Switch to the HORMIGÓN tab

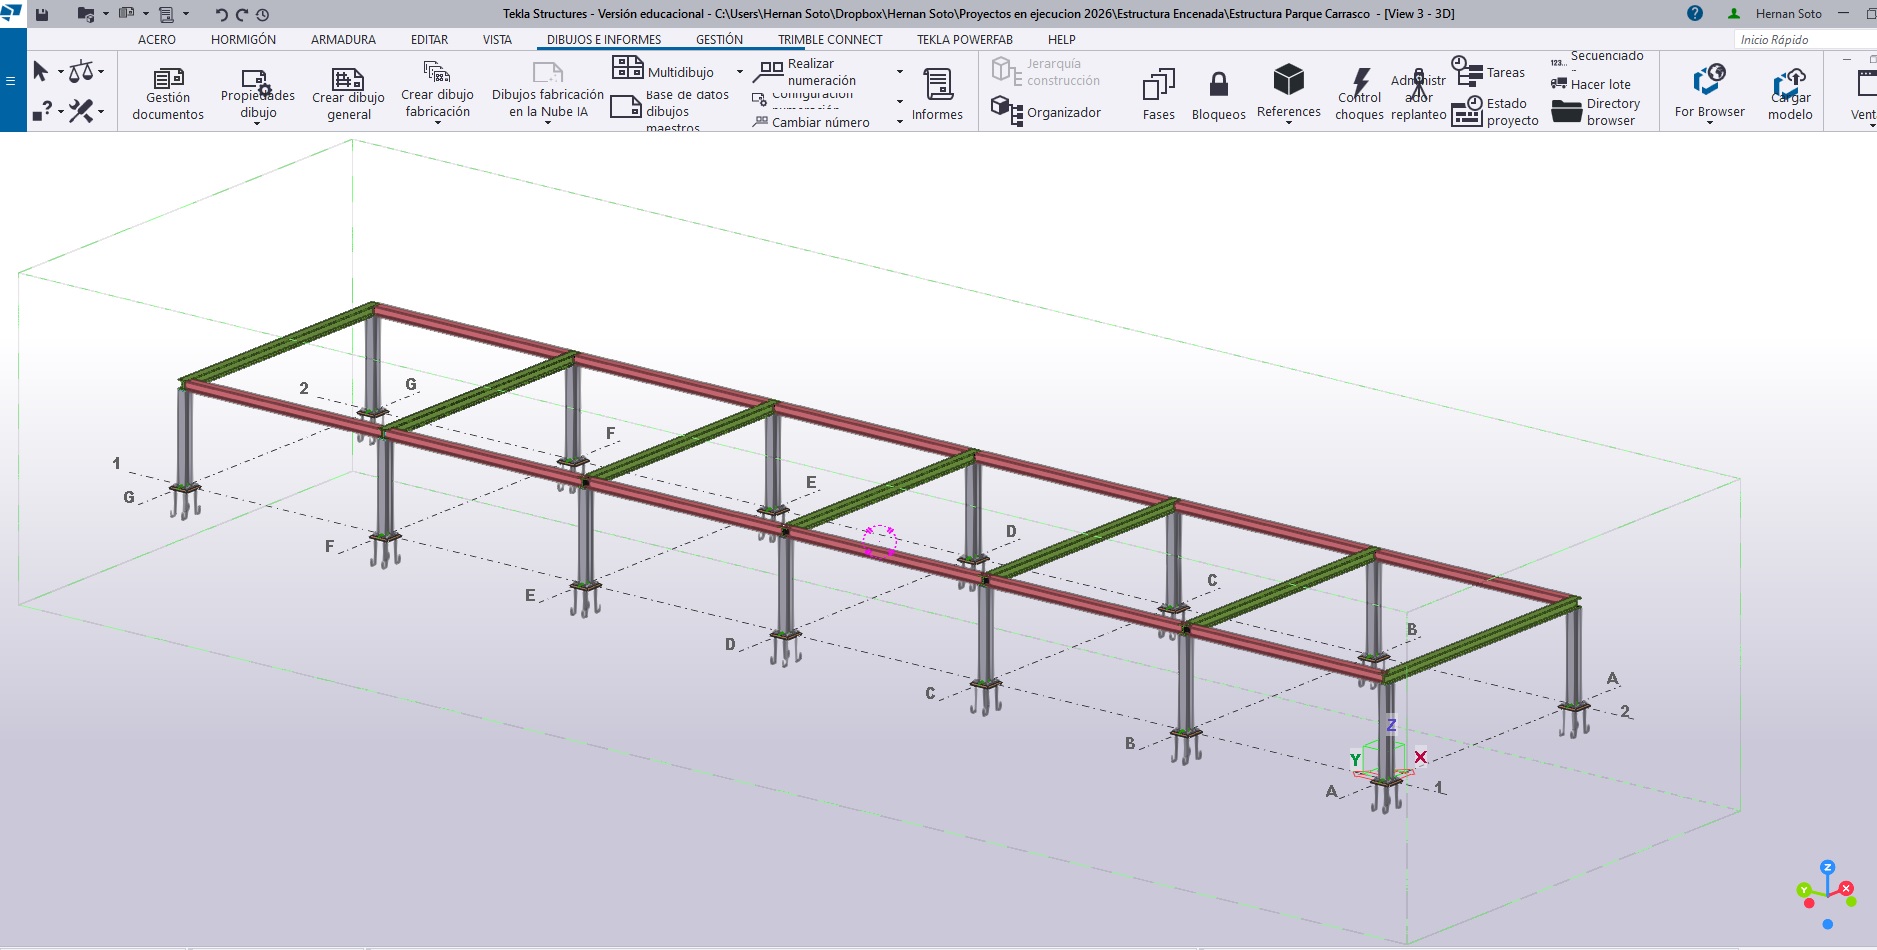tap(243, 40)
